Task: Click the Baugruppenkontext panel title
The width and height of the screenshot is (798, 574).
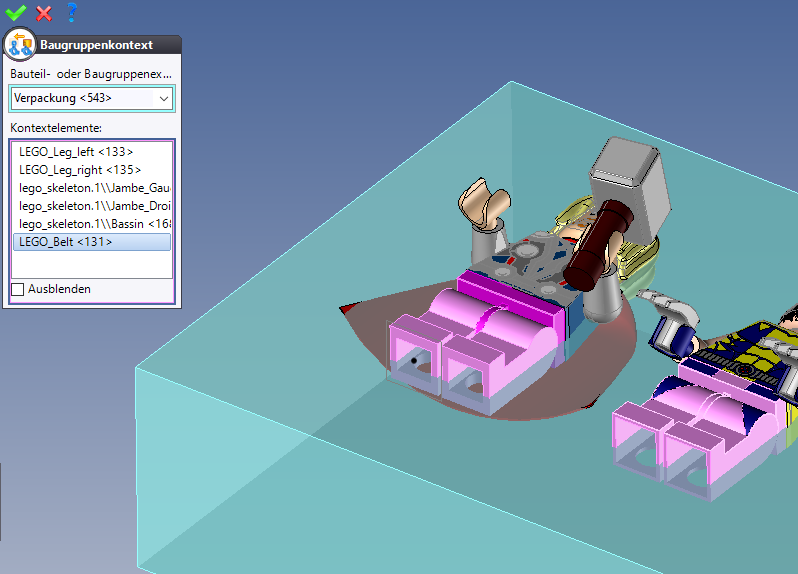Action: (96, 45)
